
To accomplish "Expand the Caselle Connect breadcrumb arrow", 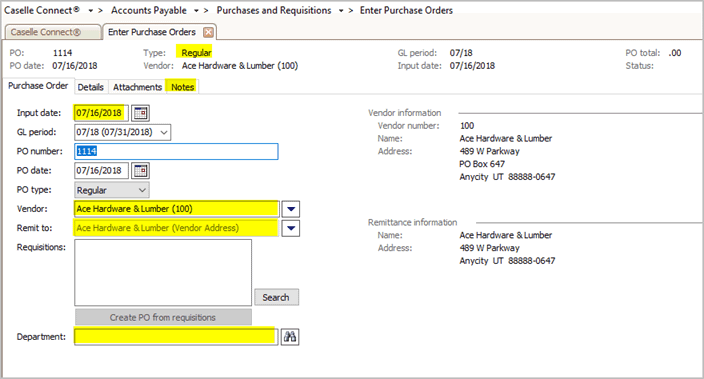I will click(x=91, y=11).
